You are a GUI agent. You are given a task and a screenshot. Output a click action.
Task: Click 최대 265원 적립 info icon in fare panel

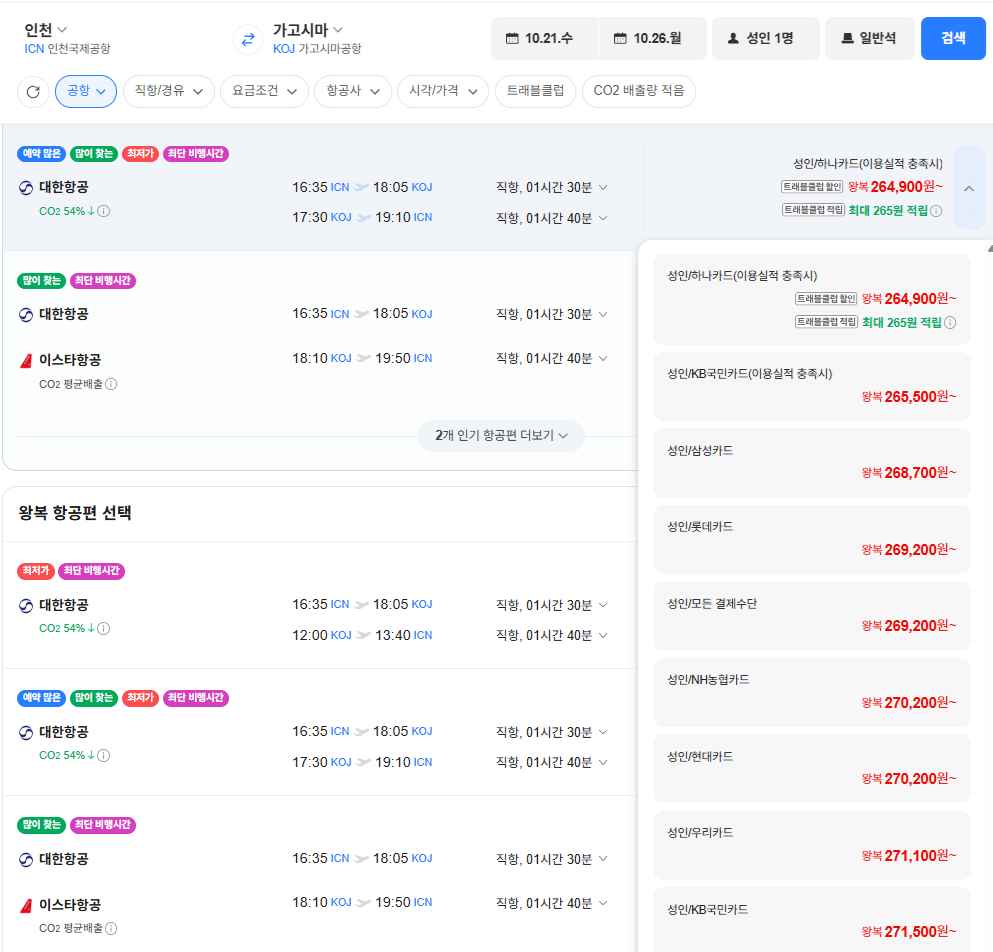[x=950, y=323]
